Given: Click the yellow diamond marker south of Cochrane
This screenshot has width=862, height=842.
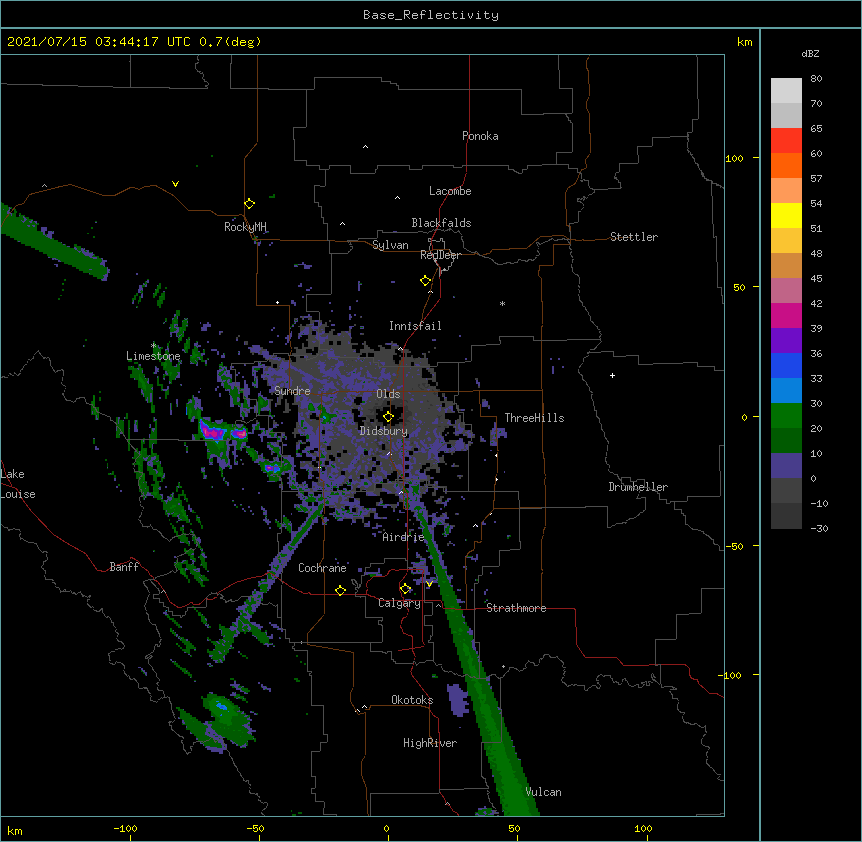Looking at the screenshot, I should point(340,590).
